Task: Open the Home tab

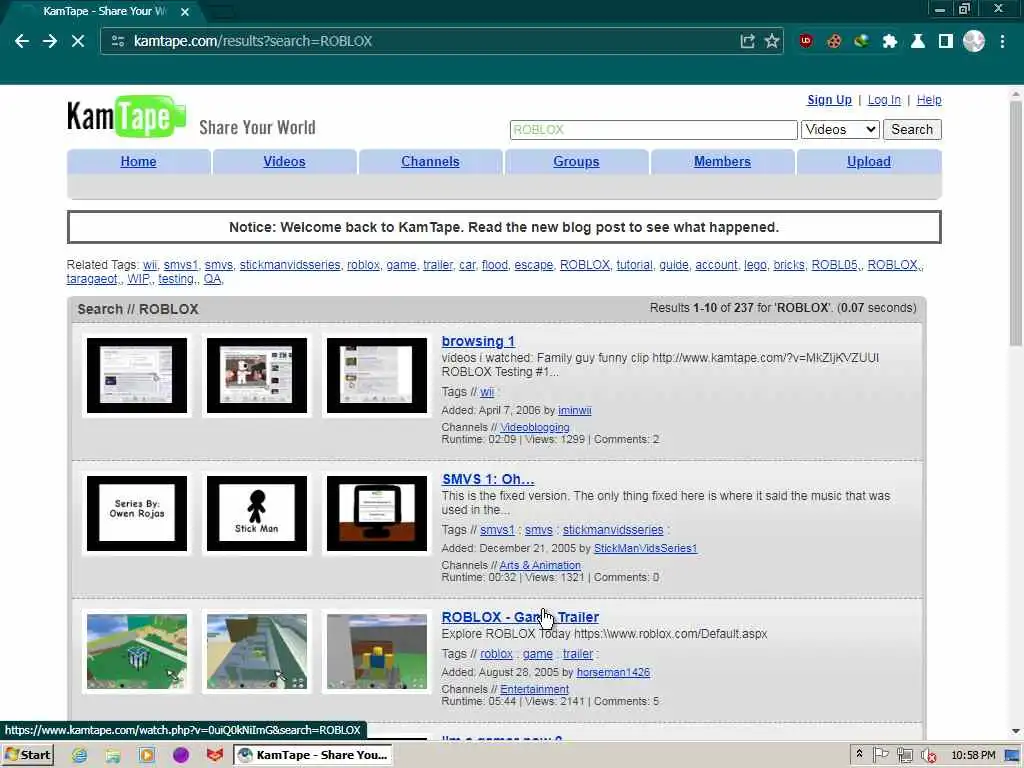Action: point(138,161)
